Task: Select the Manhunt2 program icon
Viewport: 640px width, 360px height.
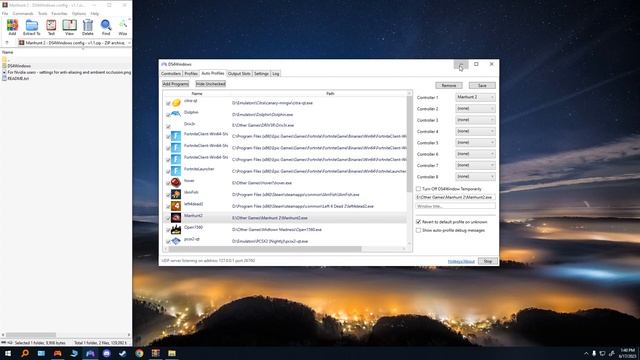Action: click(176, 218)
